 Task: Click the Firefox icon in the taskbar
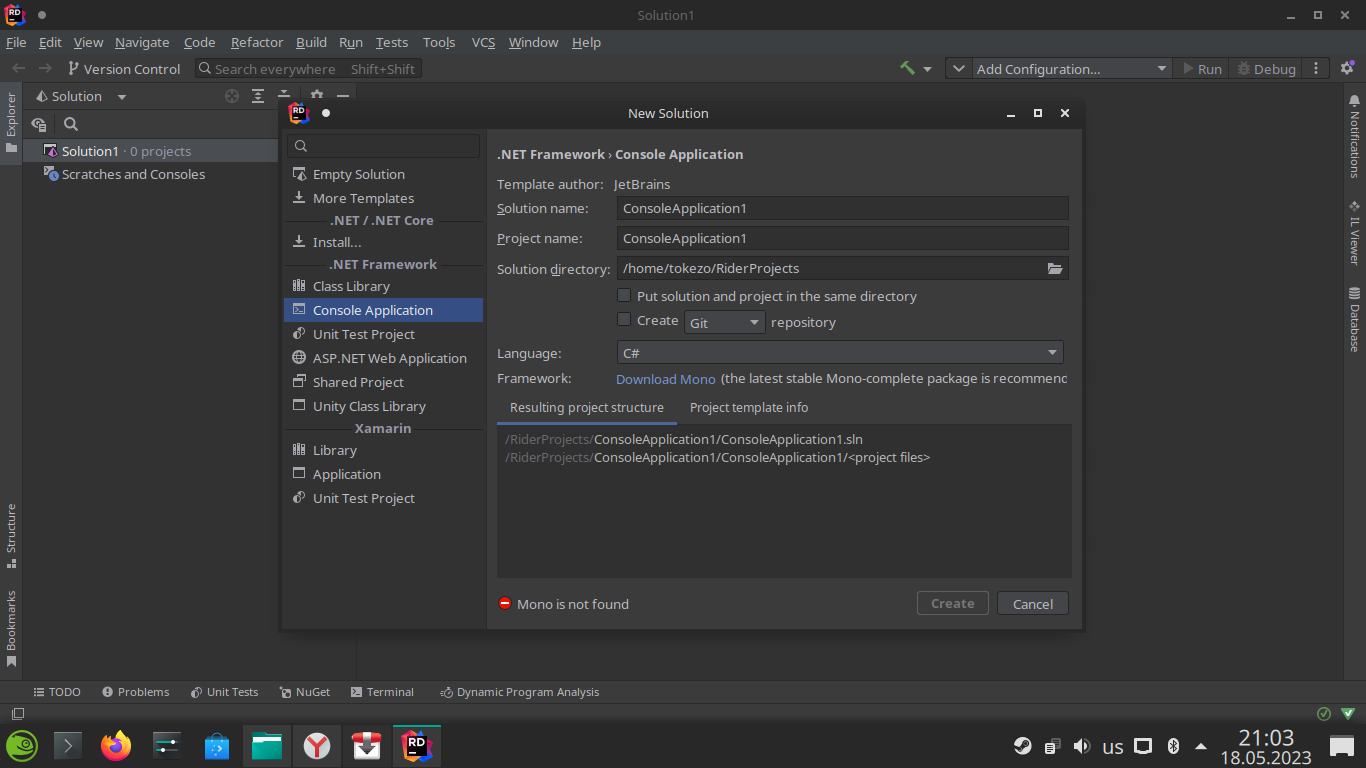pyautogui.click(x=116, y=746)
